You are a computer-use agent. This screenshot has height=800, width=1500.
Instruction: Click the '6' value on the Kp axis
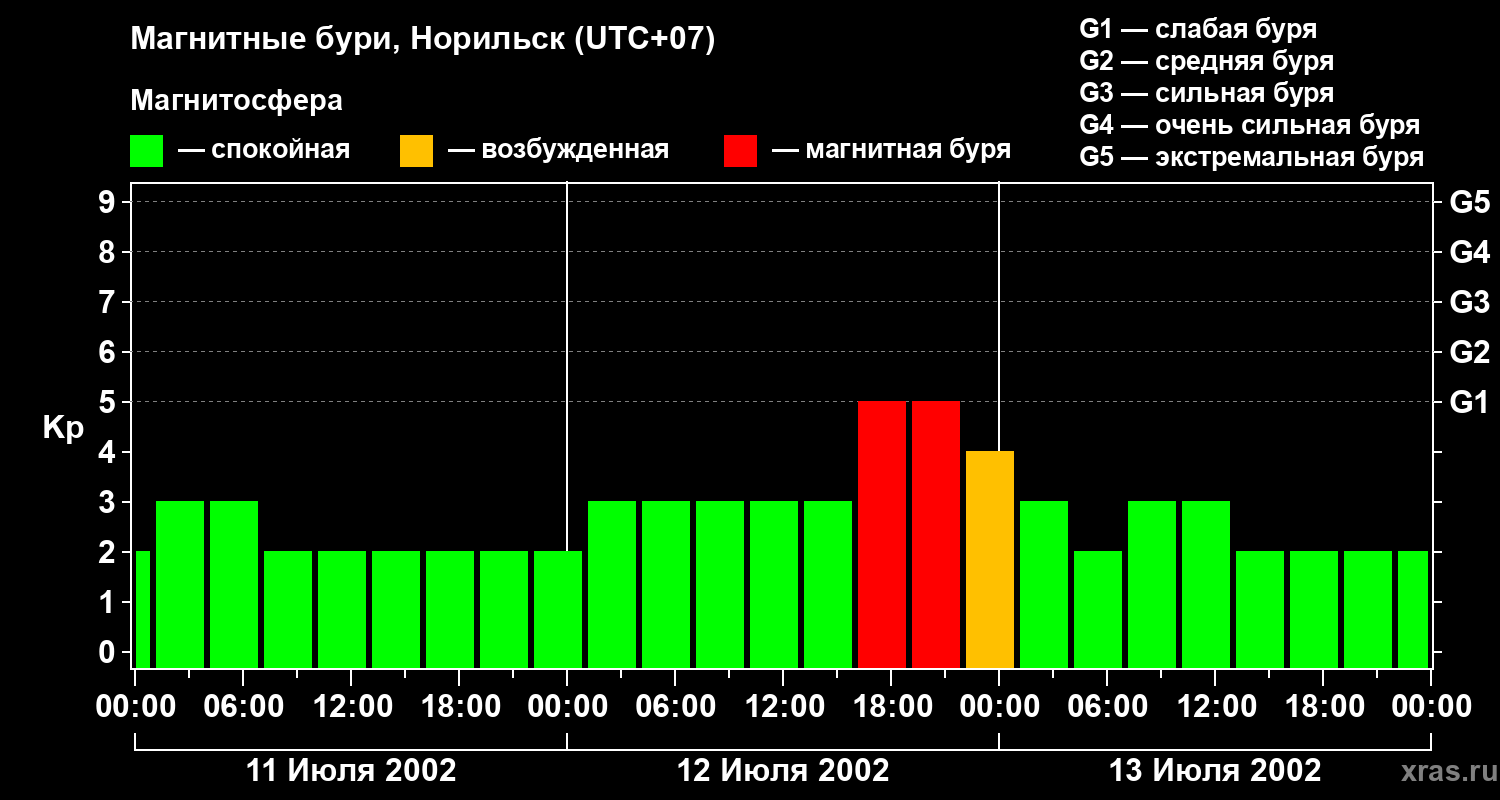pos(109,352)
